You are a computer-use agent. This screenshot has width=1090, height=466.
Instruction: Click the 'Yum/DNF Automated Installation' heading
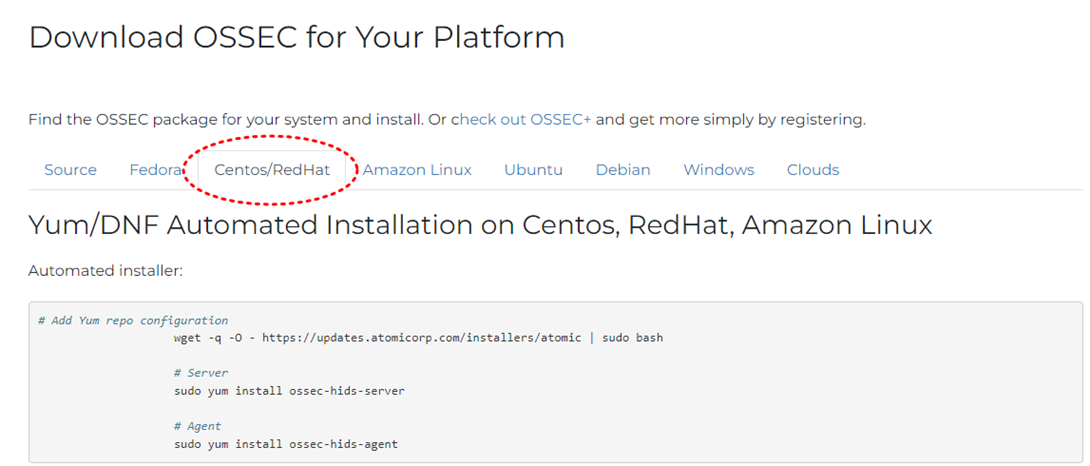(x=480, y=225)
